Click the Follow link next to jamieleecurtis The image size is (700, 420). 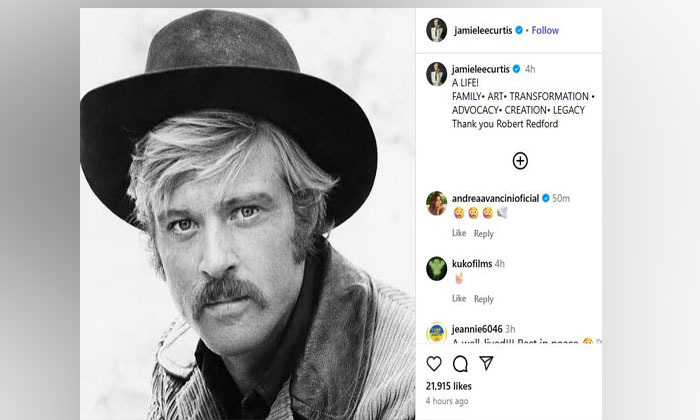545,30
